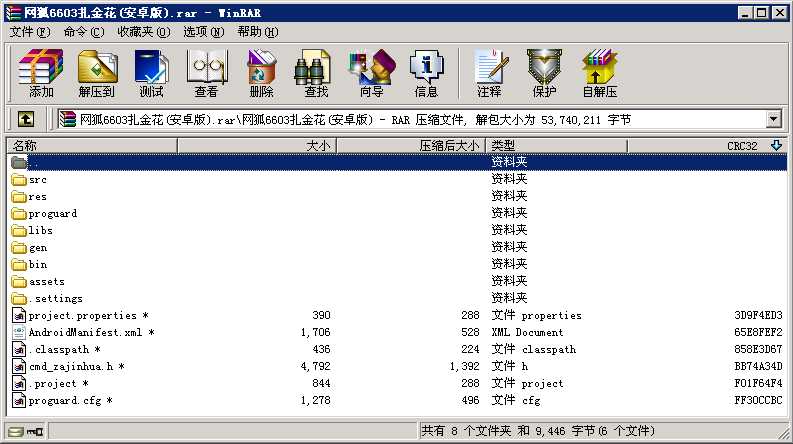793x444 pixels.
Task: Click size value 4,792
Action: coord(315,366)
